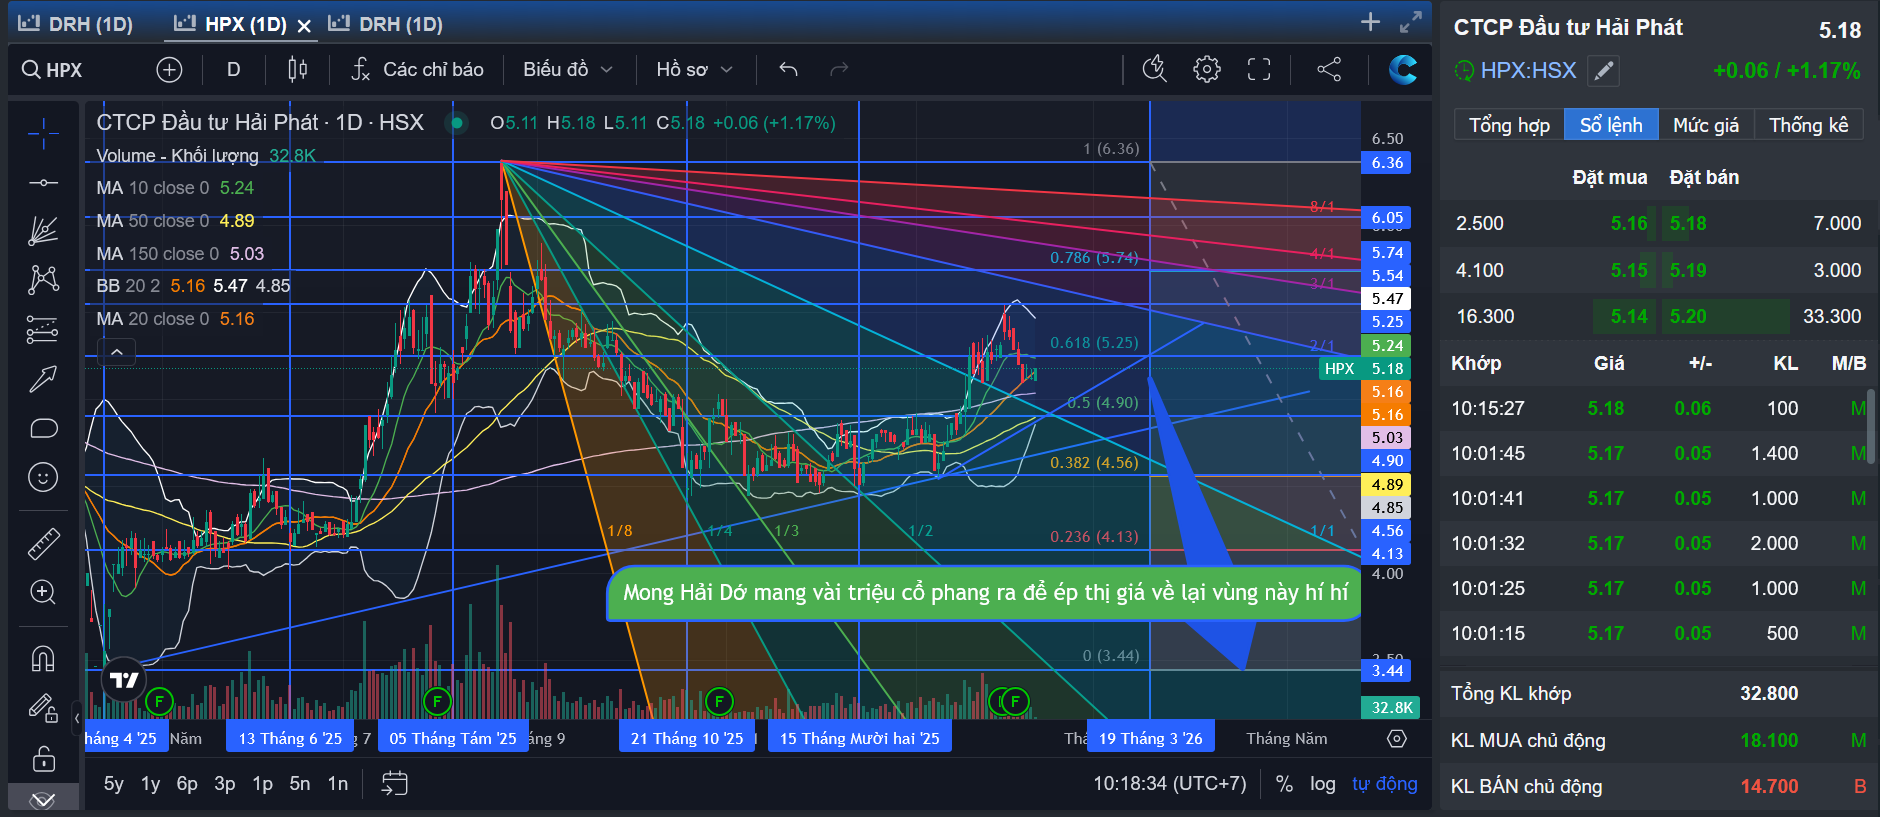Open time axis settings gear icon
Screen dimensions: 1880x817
pos(1397,739)
